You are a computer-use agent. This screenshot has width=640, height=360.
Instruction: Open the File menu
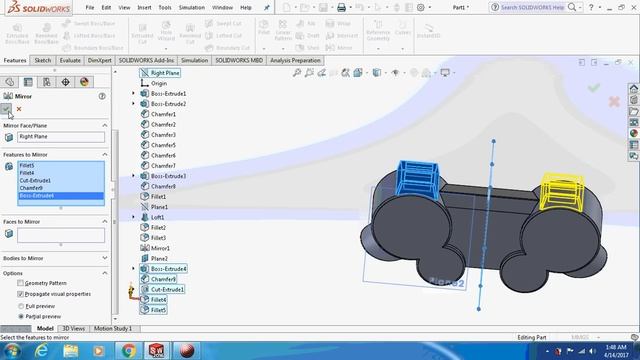point(90,7)
